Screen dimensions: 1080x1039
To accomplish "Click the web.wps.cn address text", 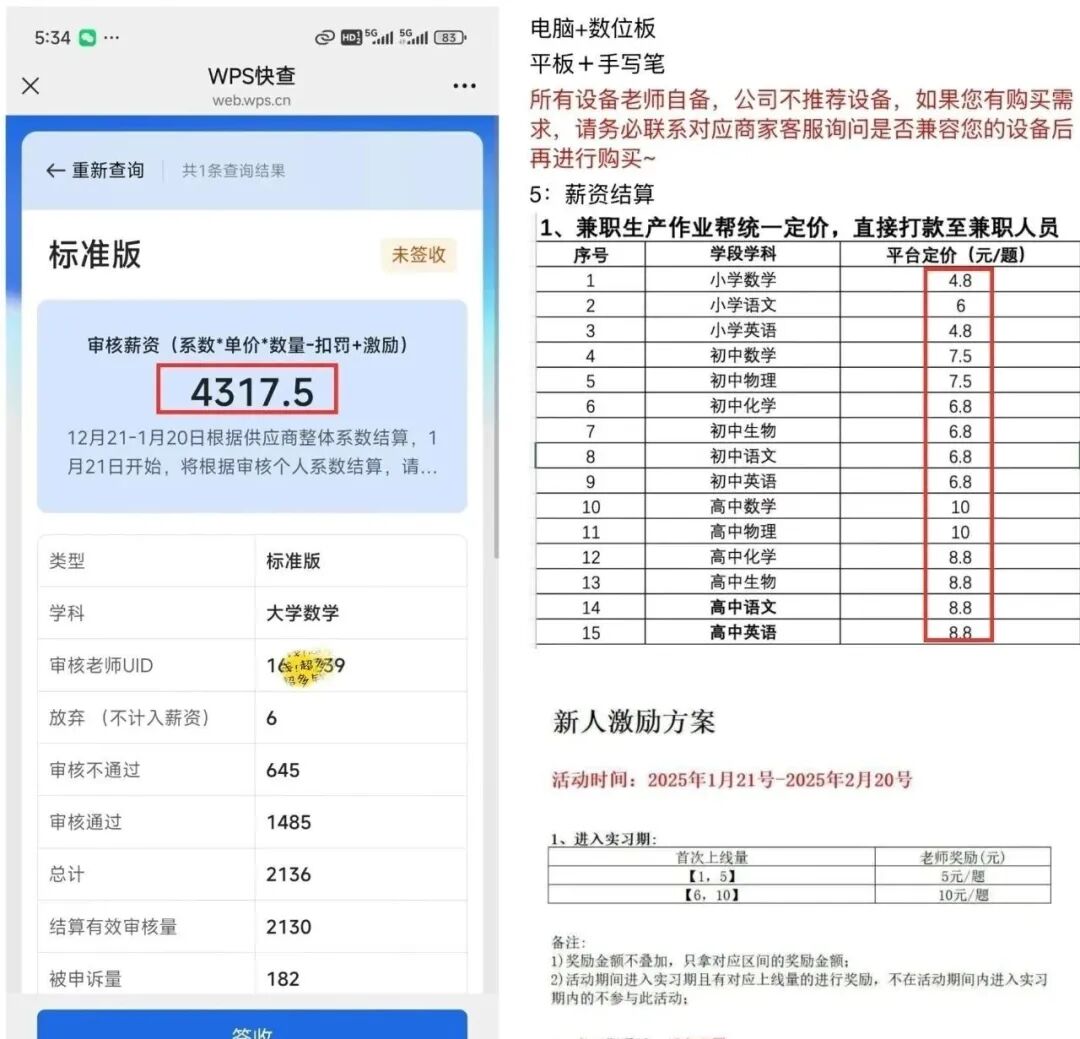I will tap(252, 100).
